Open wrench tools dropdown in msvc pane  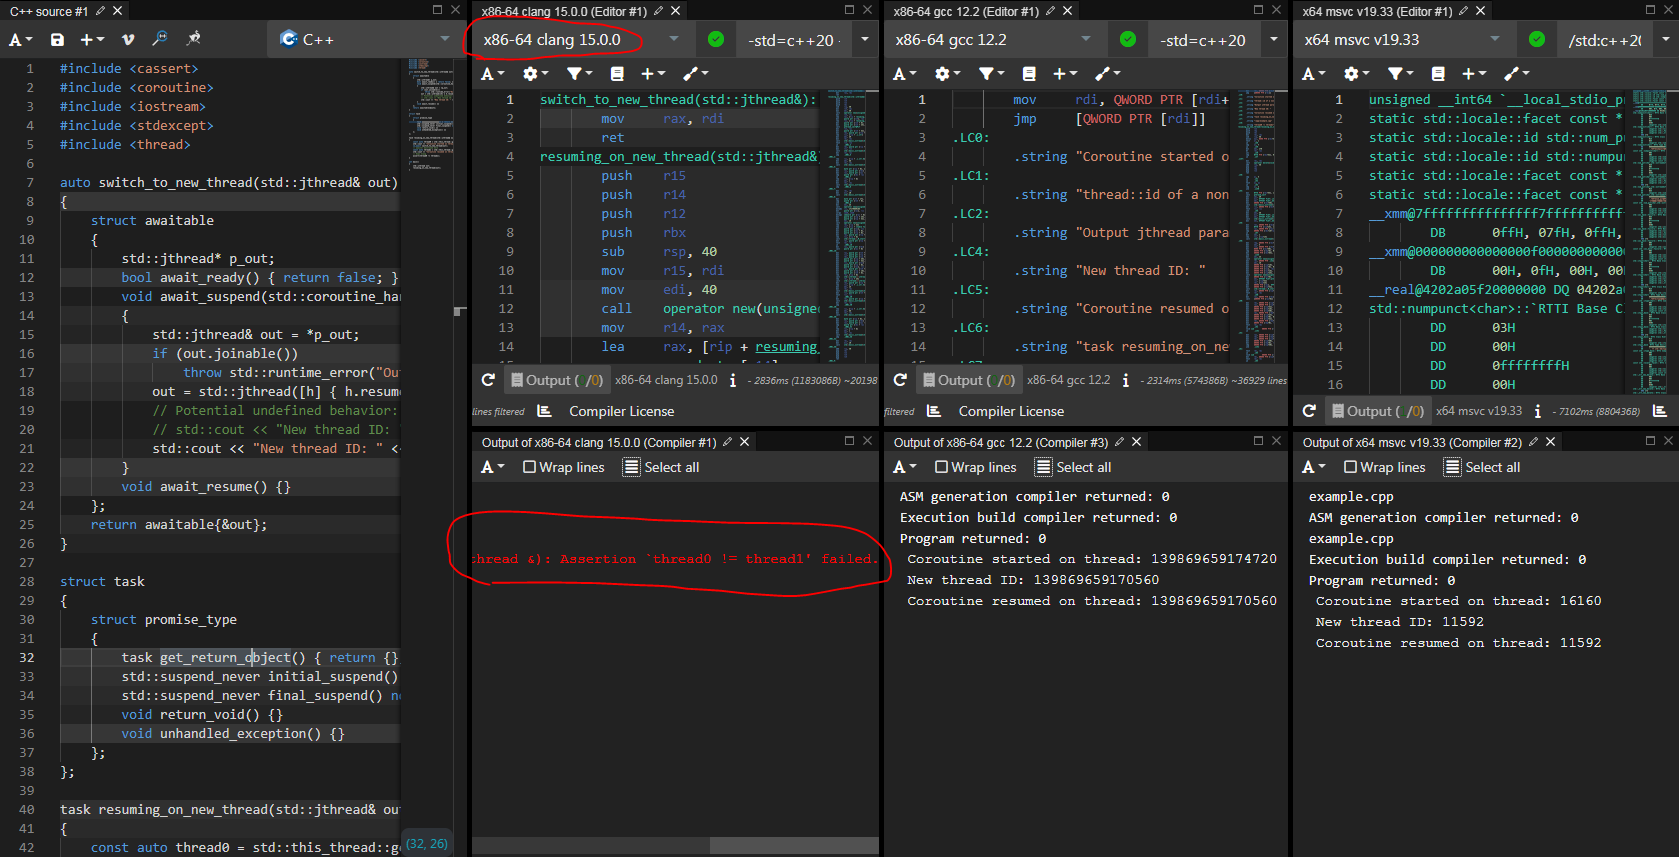tap(1517, 74)
